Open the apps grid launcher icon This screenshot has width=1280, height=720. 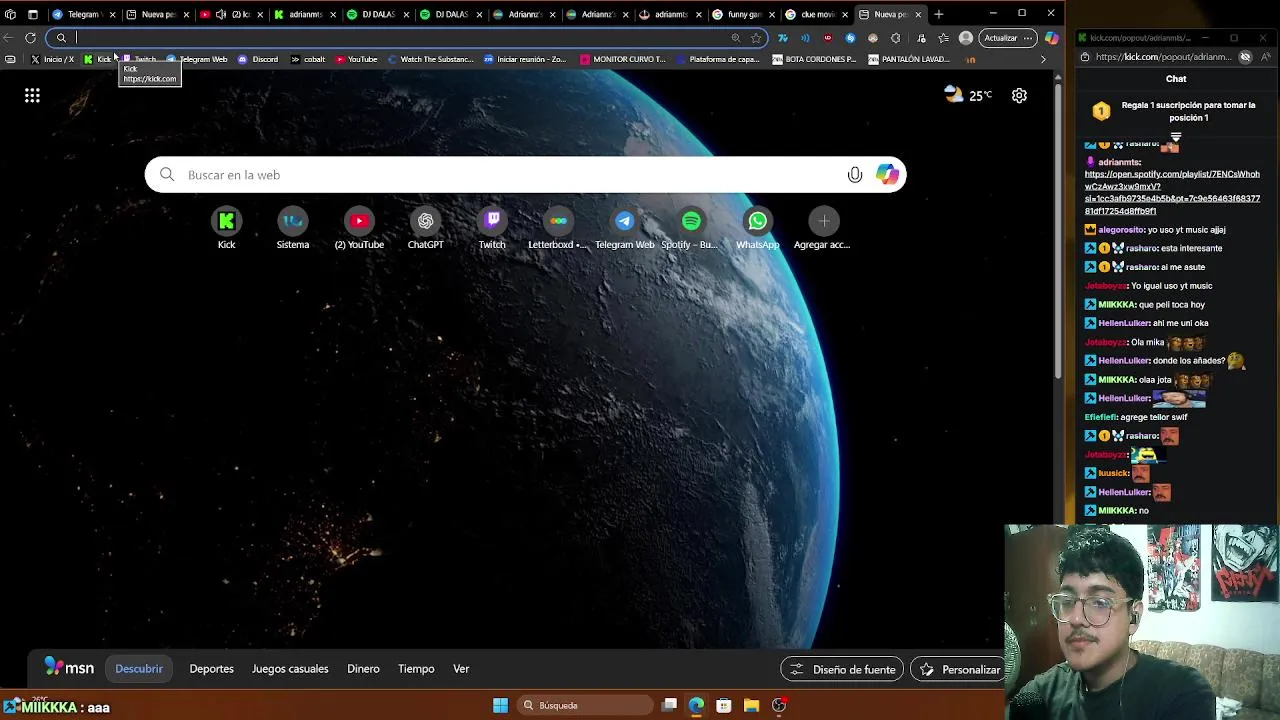pos(32,96)
